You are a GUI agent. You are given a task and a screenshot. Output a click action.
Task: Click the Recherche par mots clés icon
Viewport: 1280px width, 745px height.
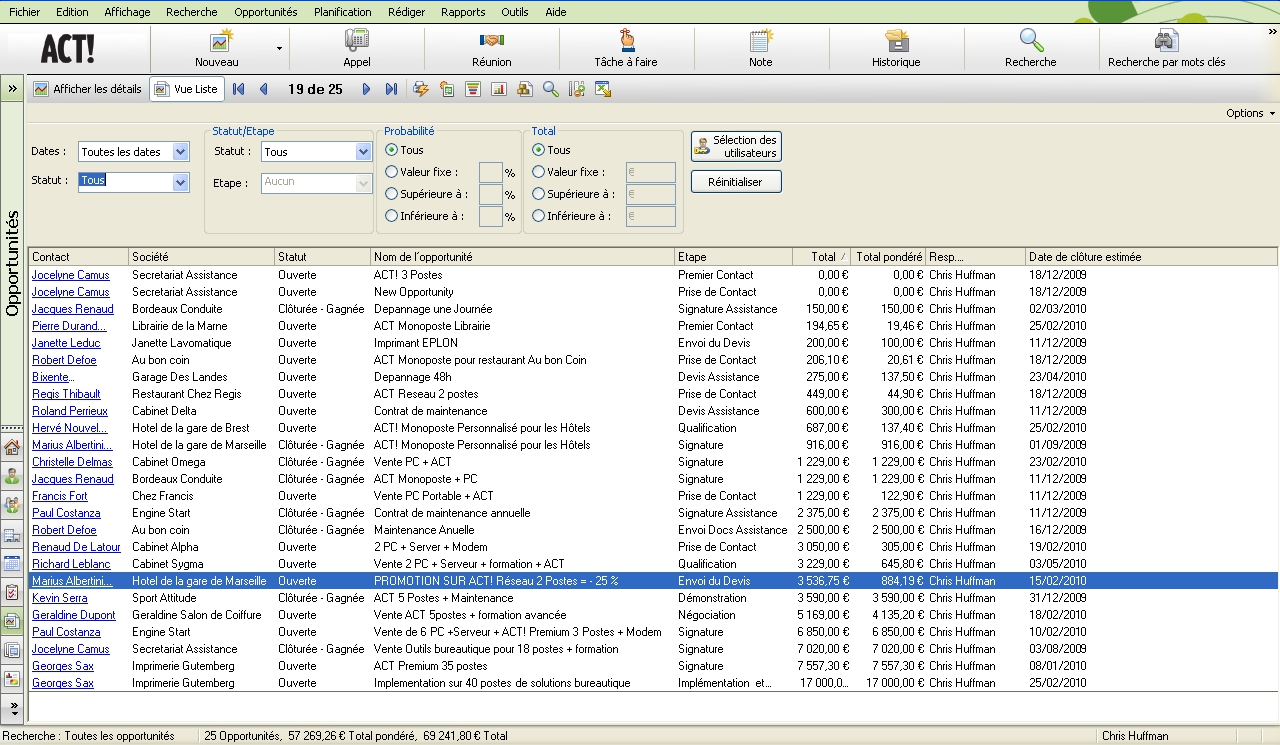tap(1166, 41)
